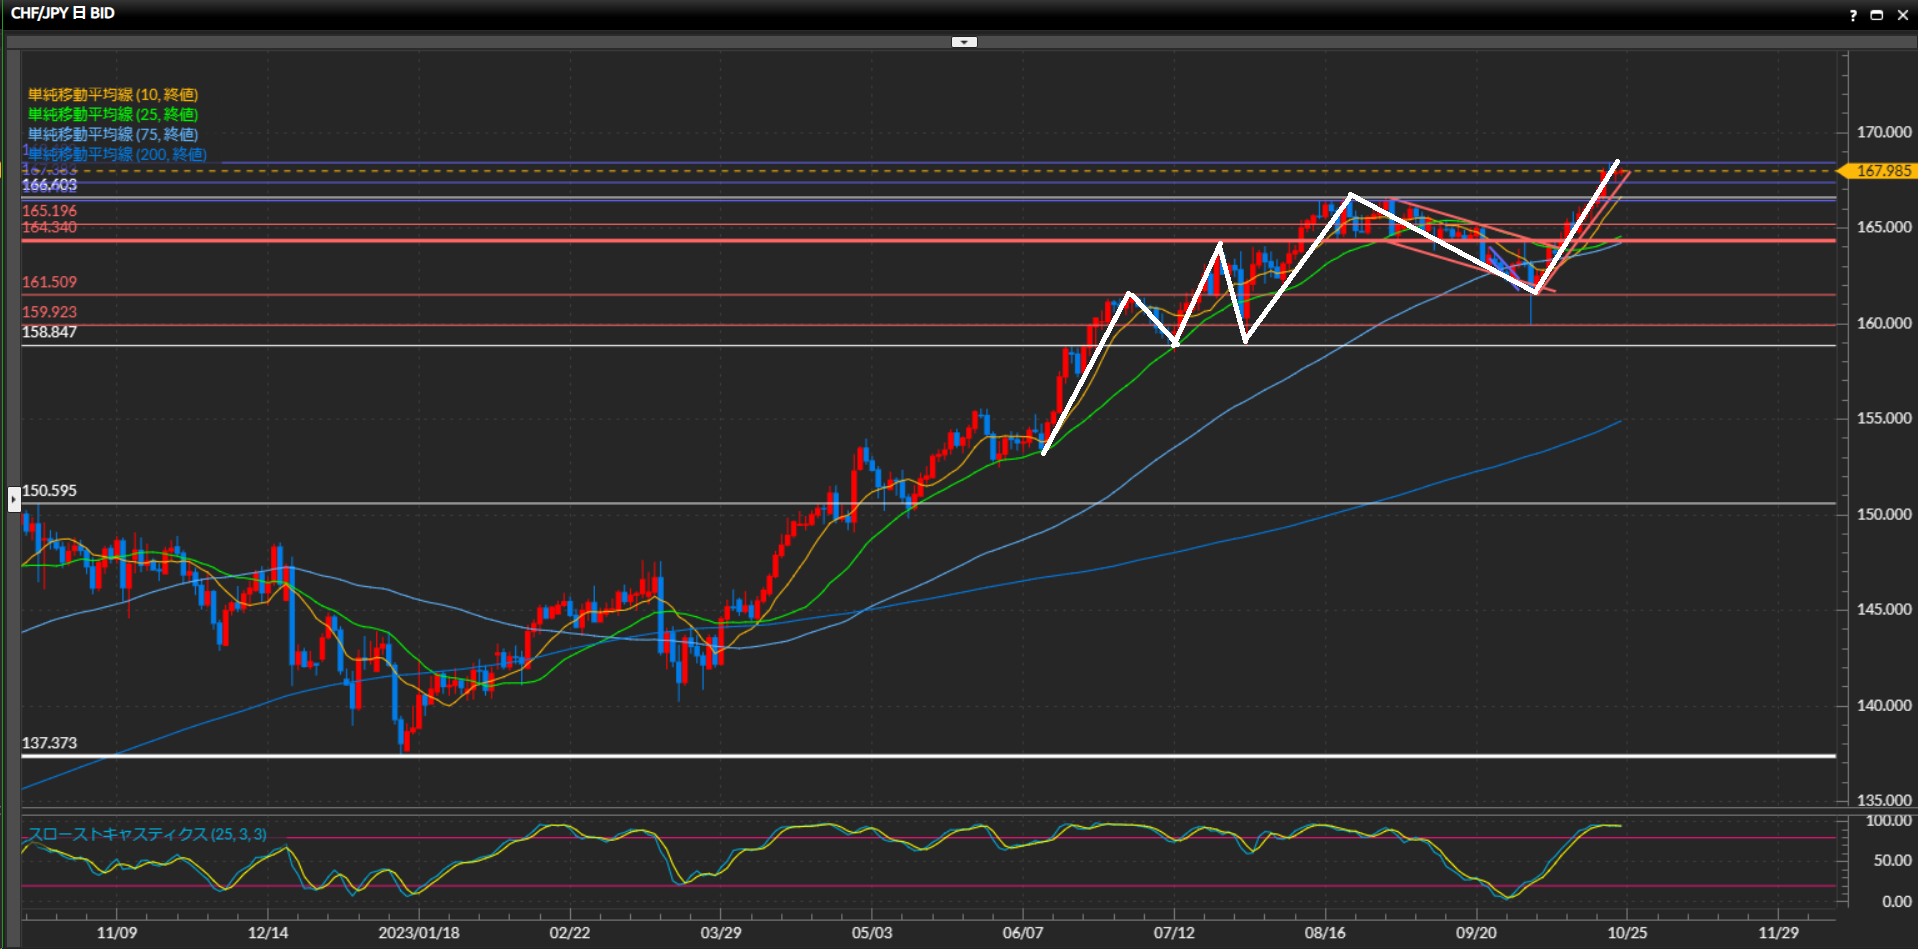Click the current price tag 167.985

(1883, 171)
